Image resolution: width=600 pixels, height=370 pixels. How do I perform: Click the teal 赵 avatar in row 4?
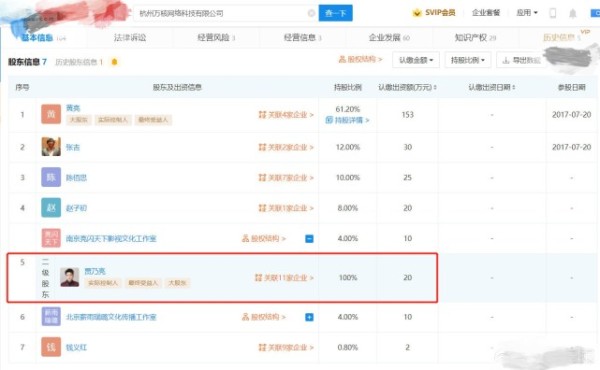click(x=51, y=208)
